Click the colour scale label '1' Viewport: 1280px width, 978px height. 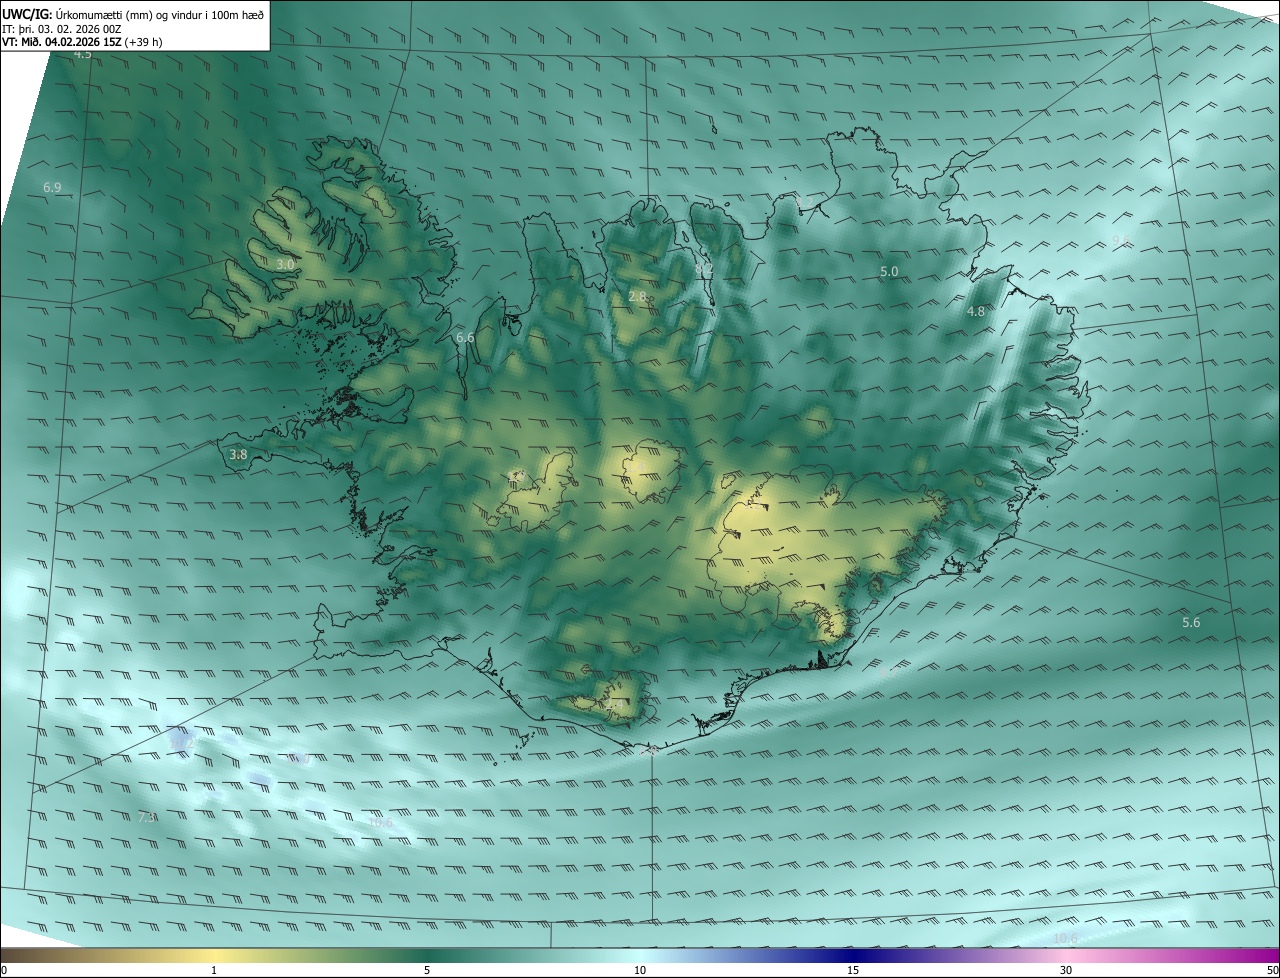214,970
